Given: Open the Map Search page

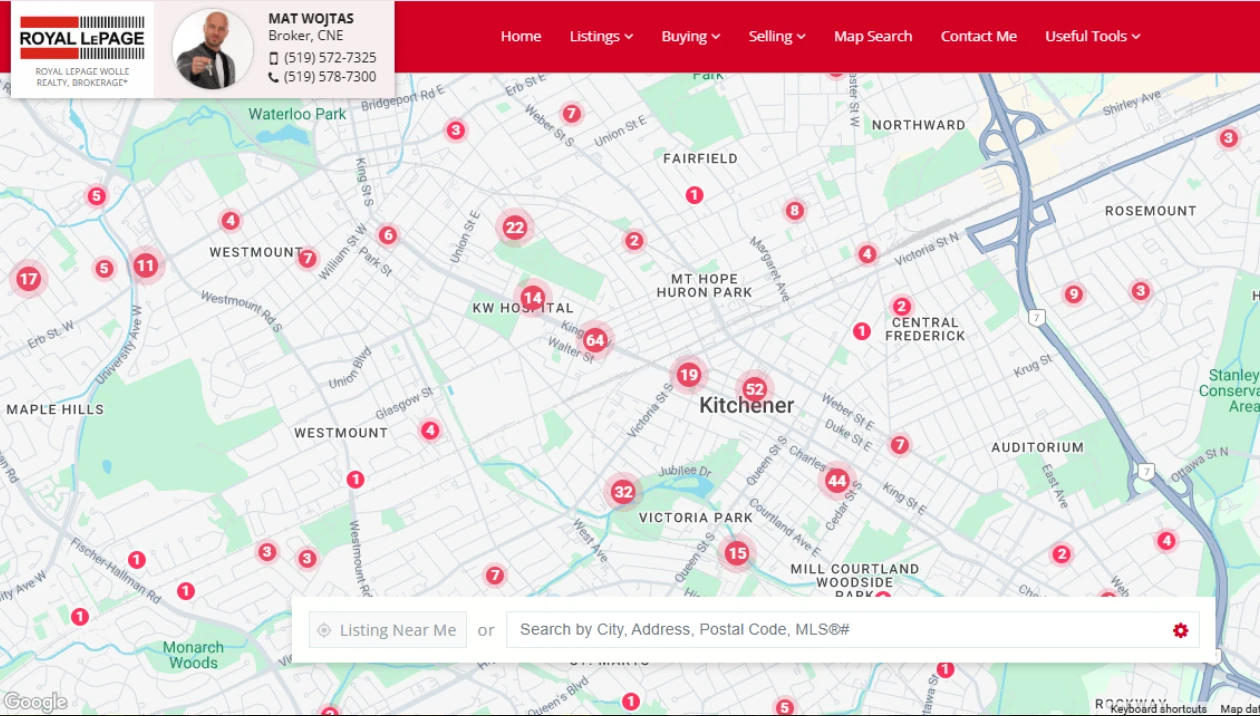Looking at the screenshot, I should 873,36.
